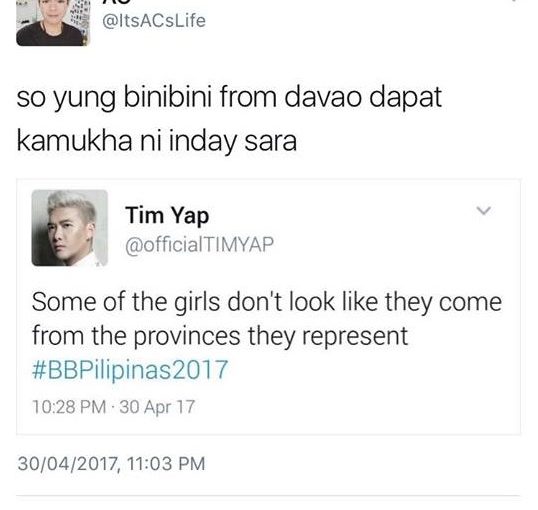Viewport: 538px width, 510px height.
Task: Click the Tim Yap display name
Action: pos(167,216)
